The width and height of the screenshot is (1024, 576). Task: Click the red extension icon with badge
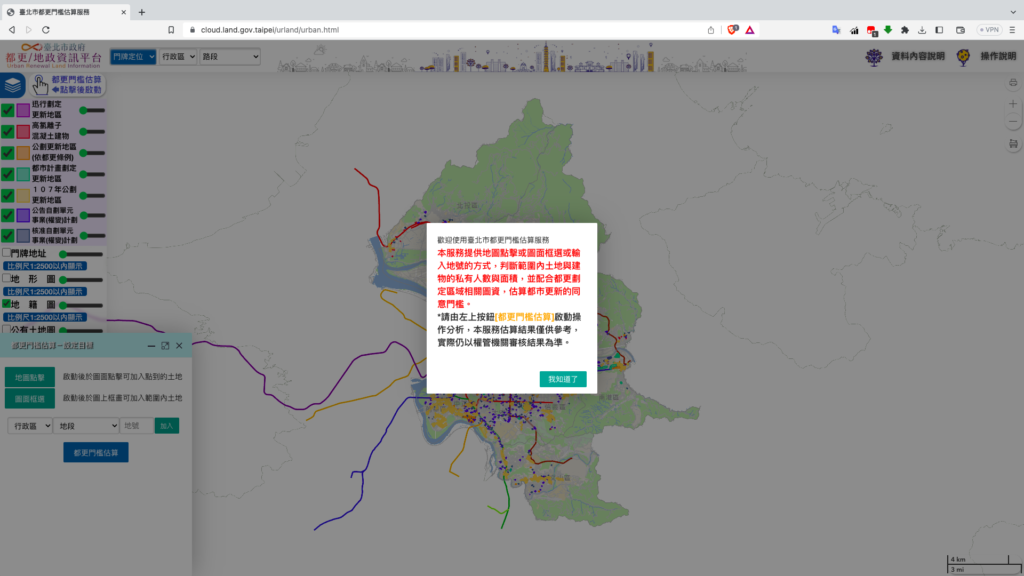(871, 30)
